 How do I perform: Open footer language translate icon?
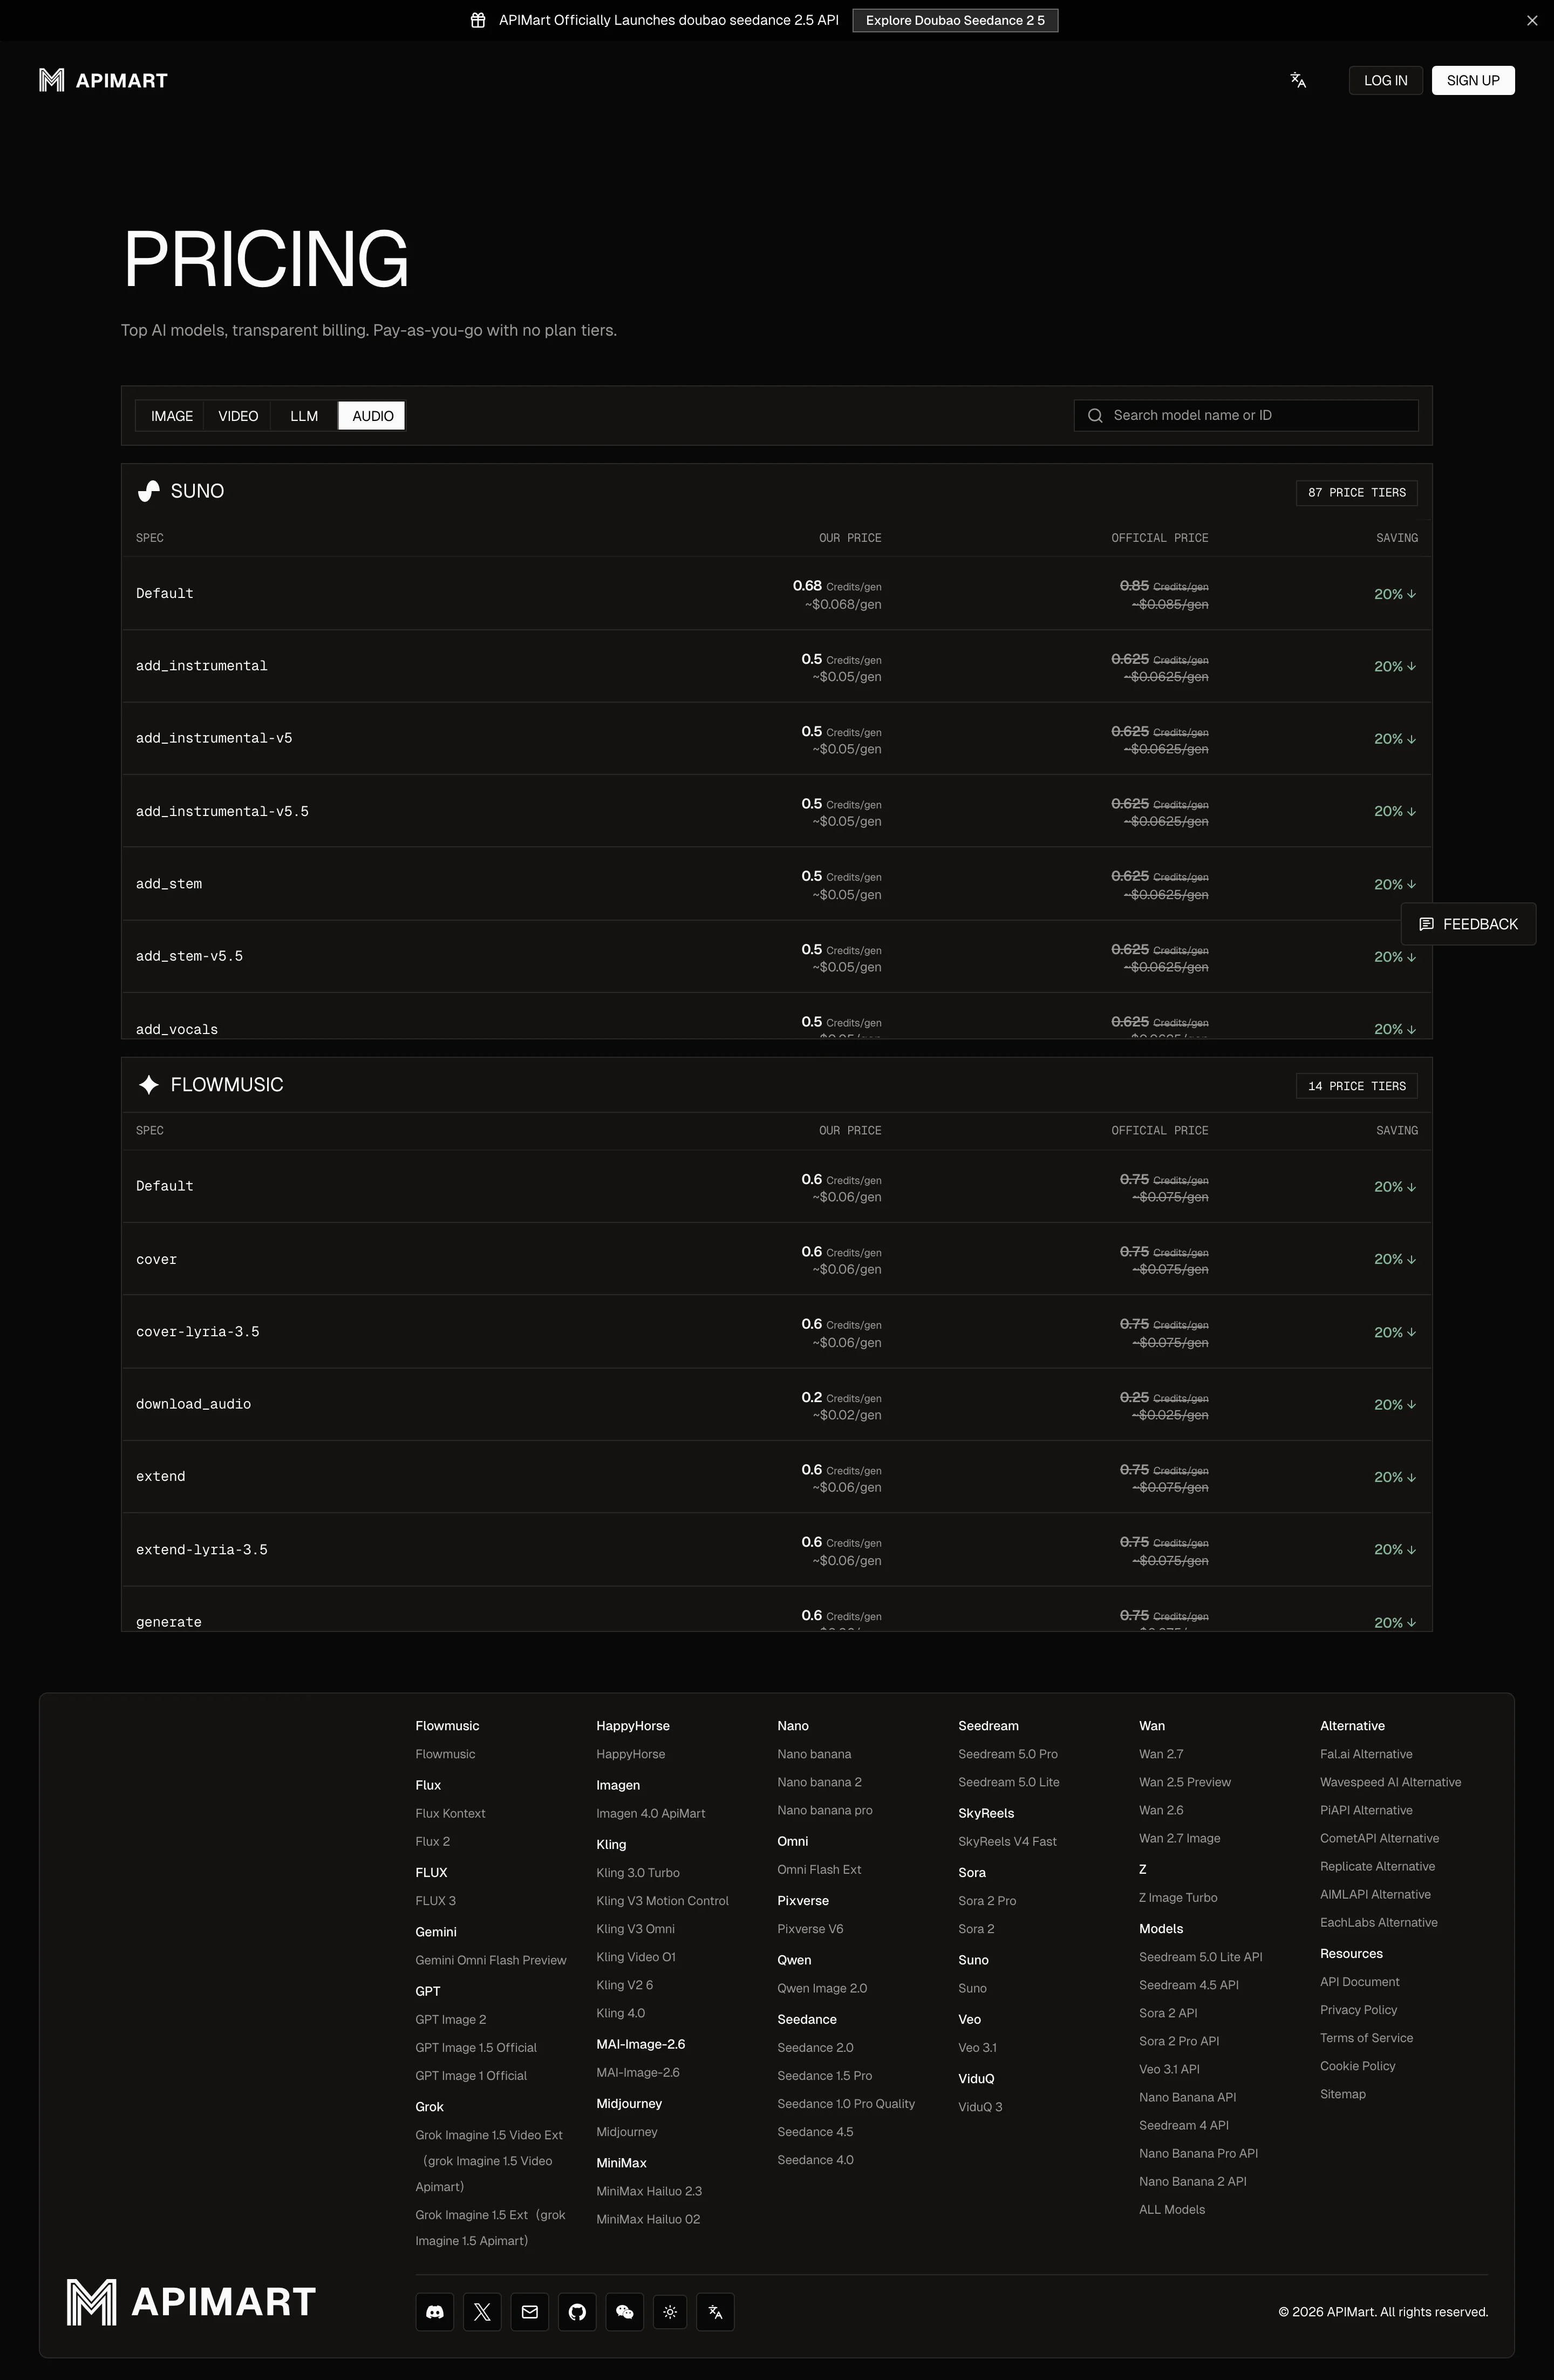715,2311
